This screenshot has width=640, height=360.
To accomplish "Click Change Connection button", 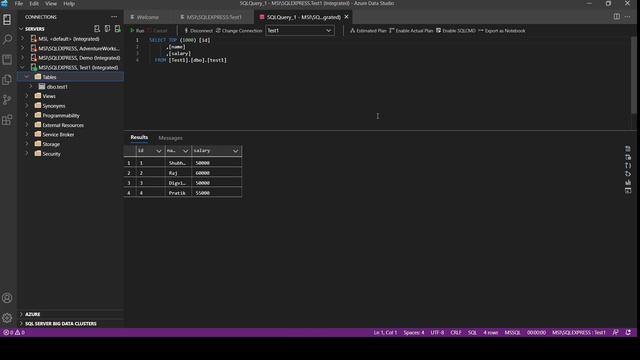I will tap(239, 31).
